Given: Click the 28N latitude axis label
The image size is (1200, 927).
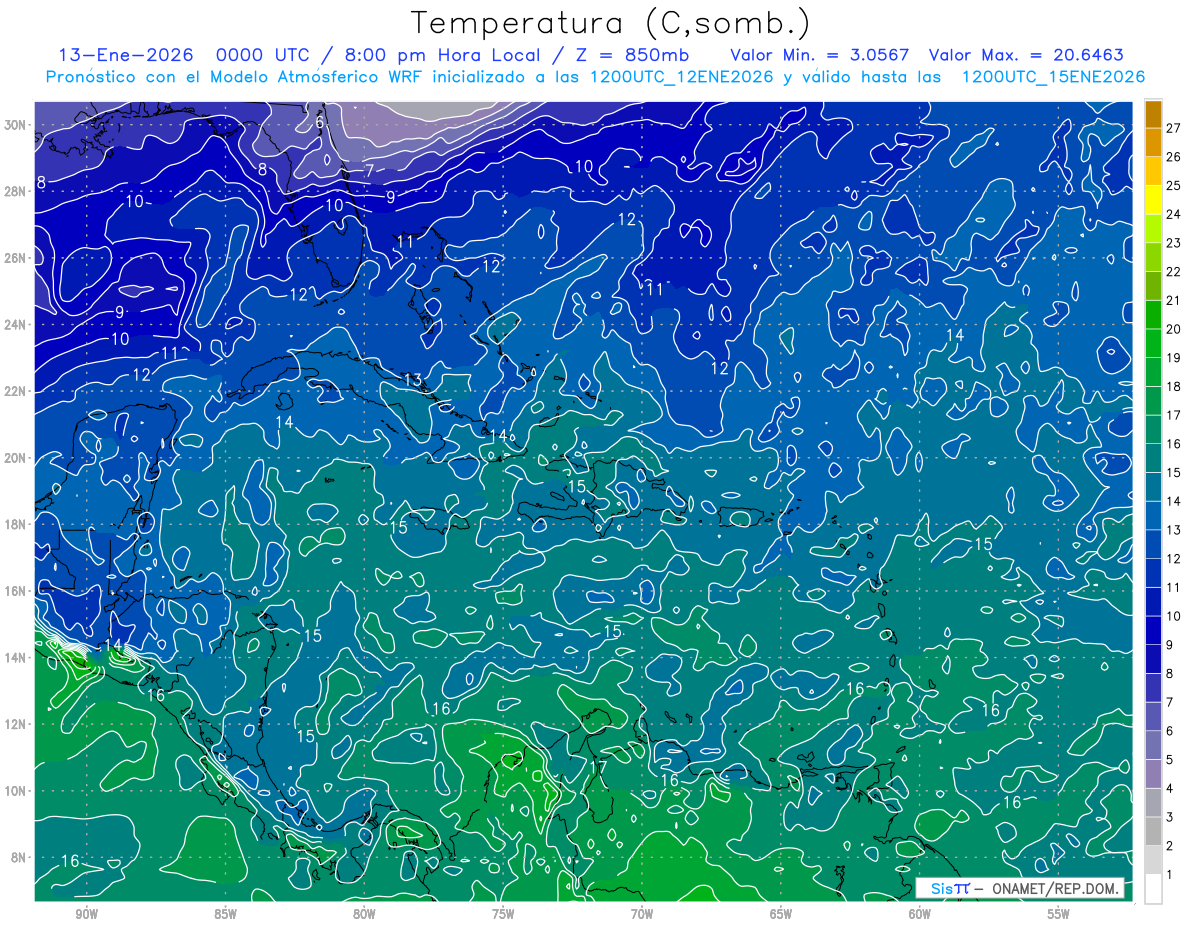Looking at the screenshot, I should coord(16,191).
